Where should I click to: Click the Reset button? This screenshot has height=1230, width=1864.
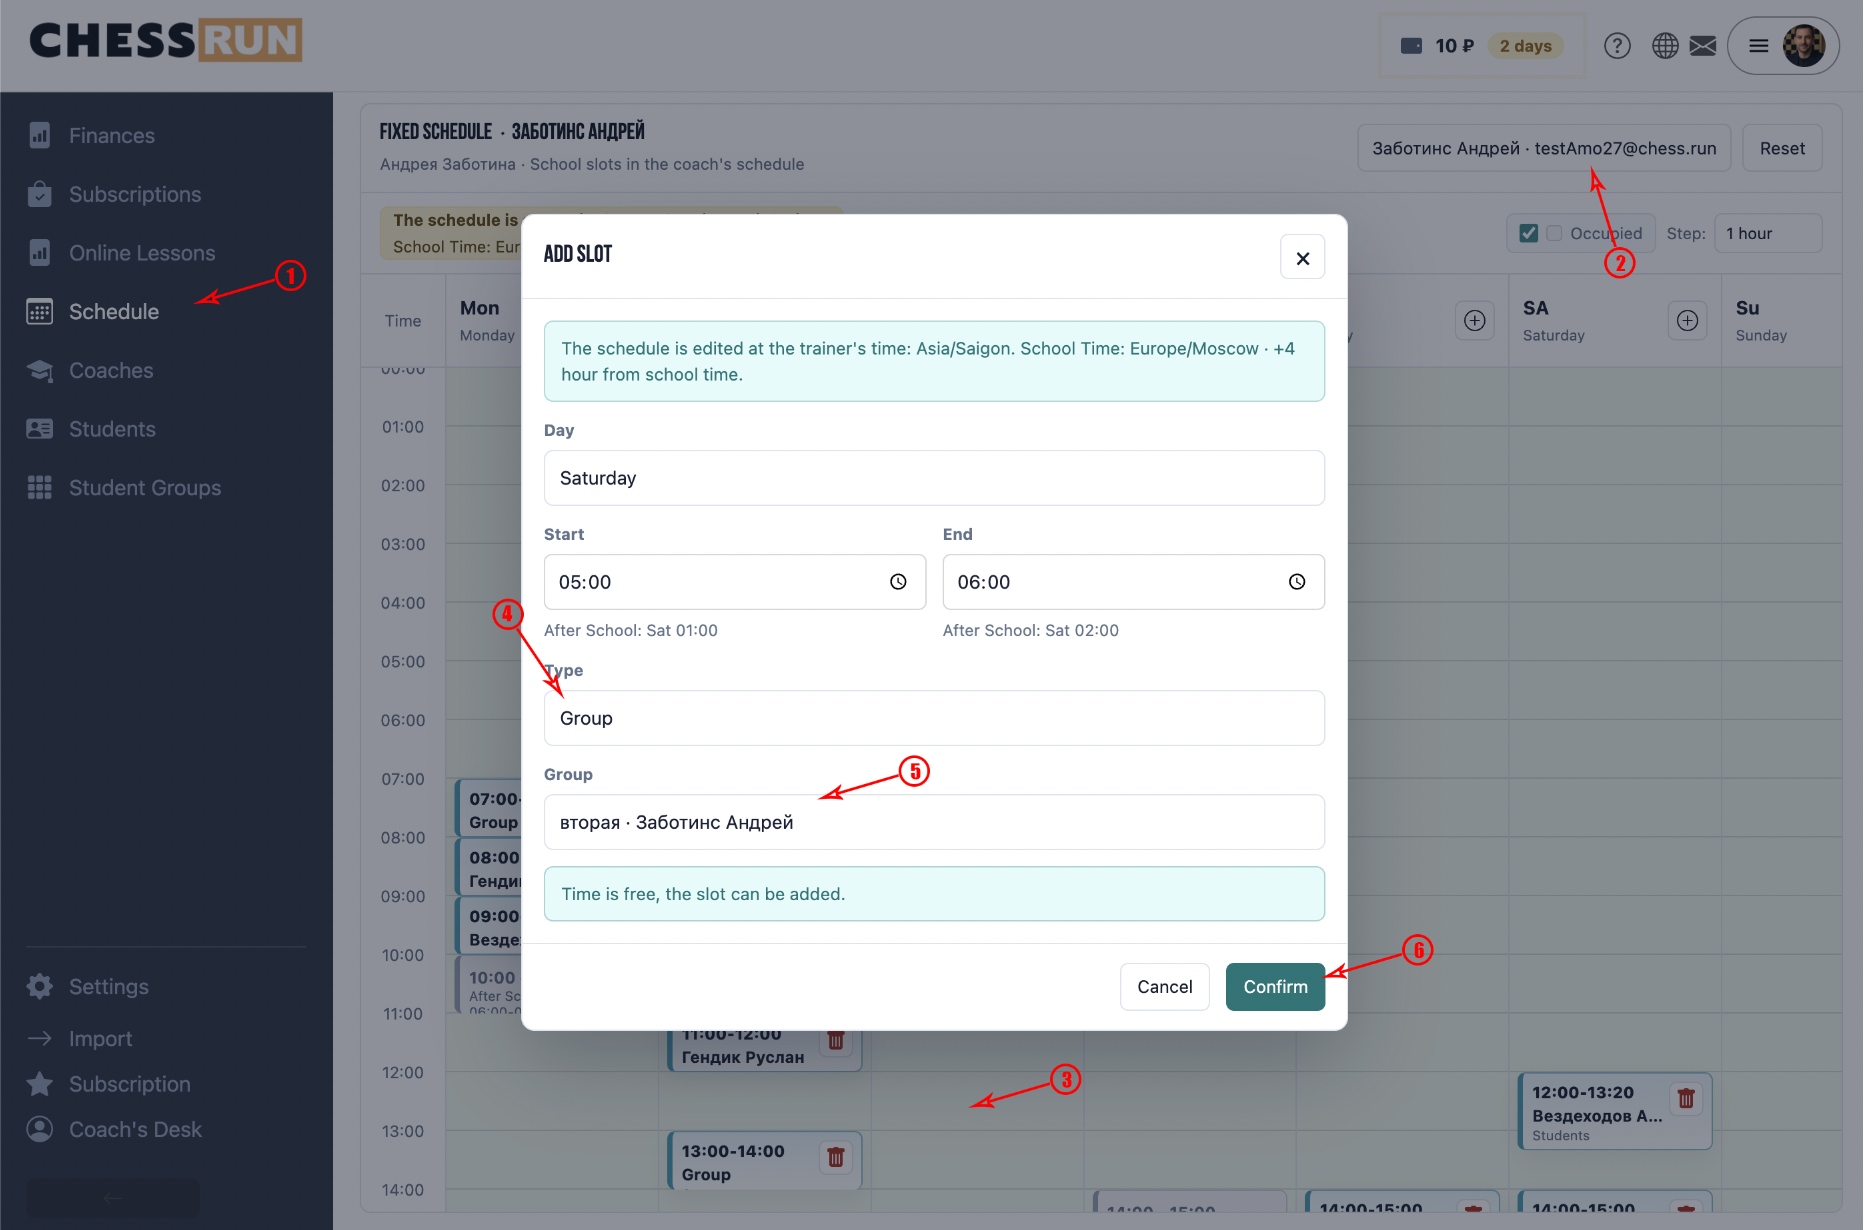[x=1782, y=148]
